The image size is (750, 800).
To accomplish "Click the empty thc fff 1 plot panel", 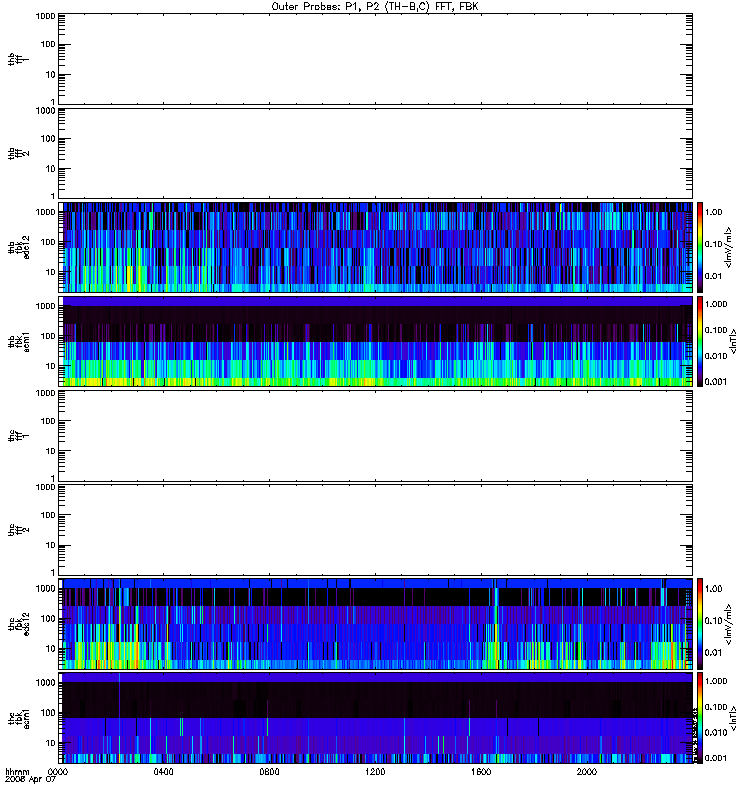I will (x=375, y=436).
